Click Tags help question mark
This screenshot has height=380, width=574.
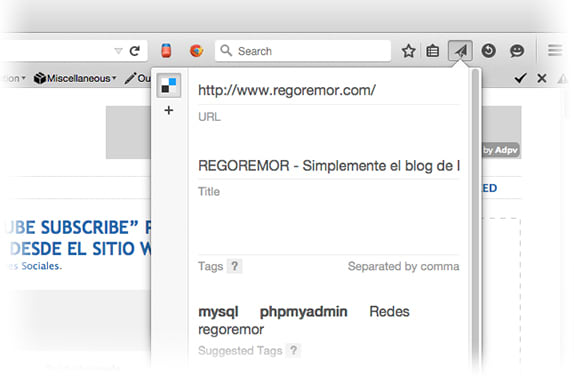234,266
